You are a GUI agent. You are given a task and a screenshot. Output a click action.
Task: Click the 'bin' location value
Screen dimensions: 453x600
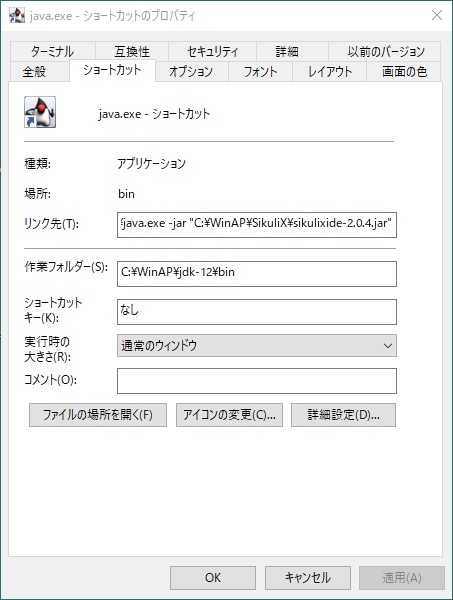[126, 194]
